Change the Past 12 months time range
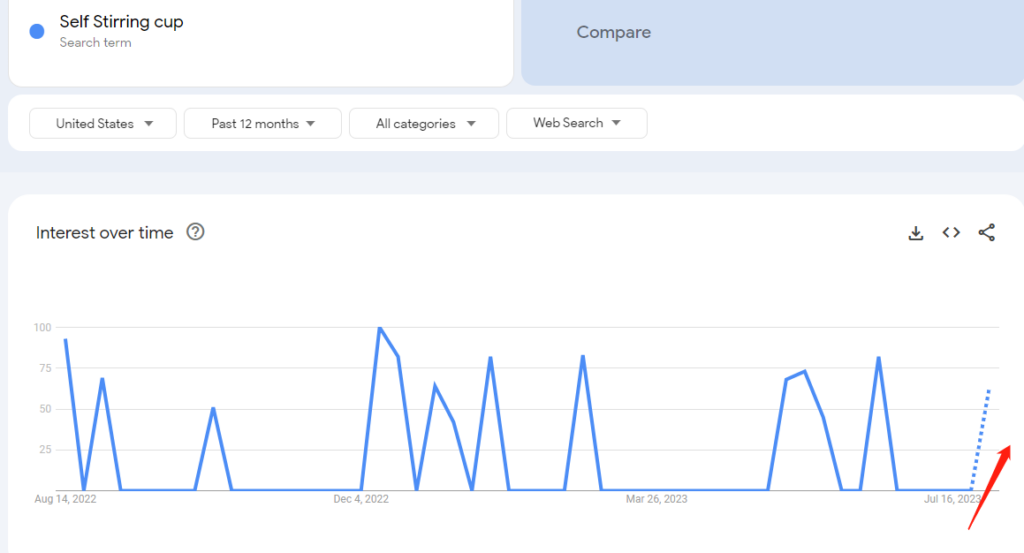 coord(263,123)
